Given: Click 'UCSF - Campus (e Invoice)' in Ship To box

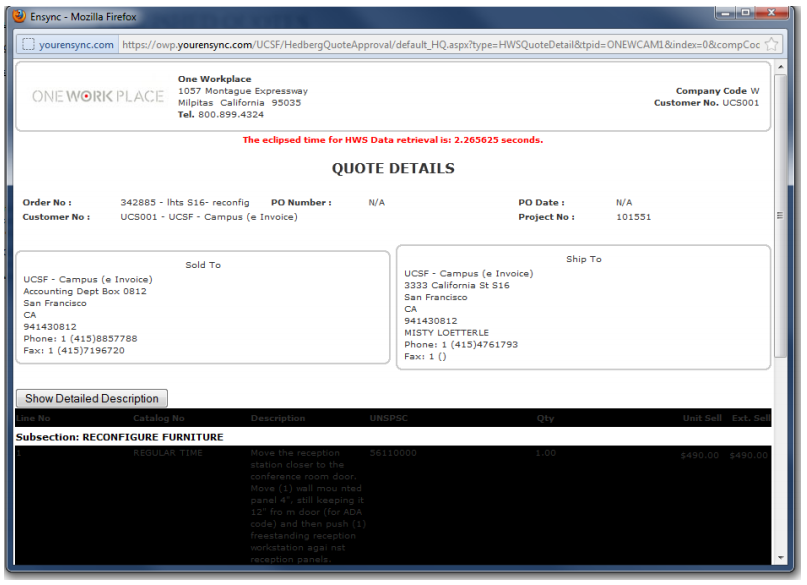Looking at the screenshot, I should [x=469, y=274].
